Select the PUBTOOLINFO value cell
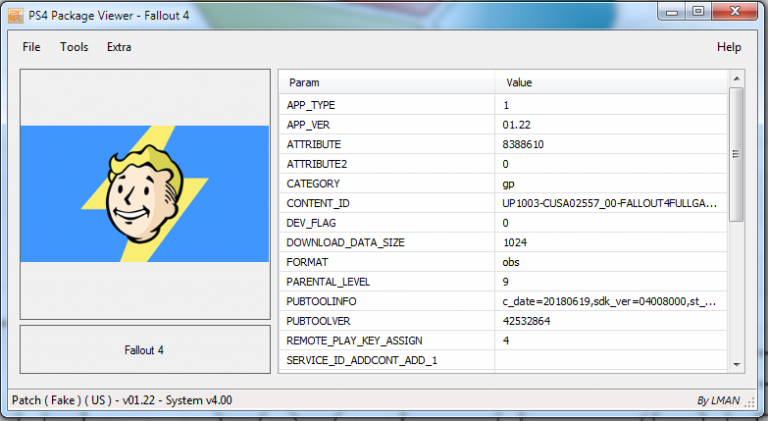The image size is (768, 421). [x=610, y=300]
